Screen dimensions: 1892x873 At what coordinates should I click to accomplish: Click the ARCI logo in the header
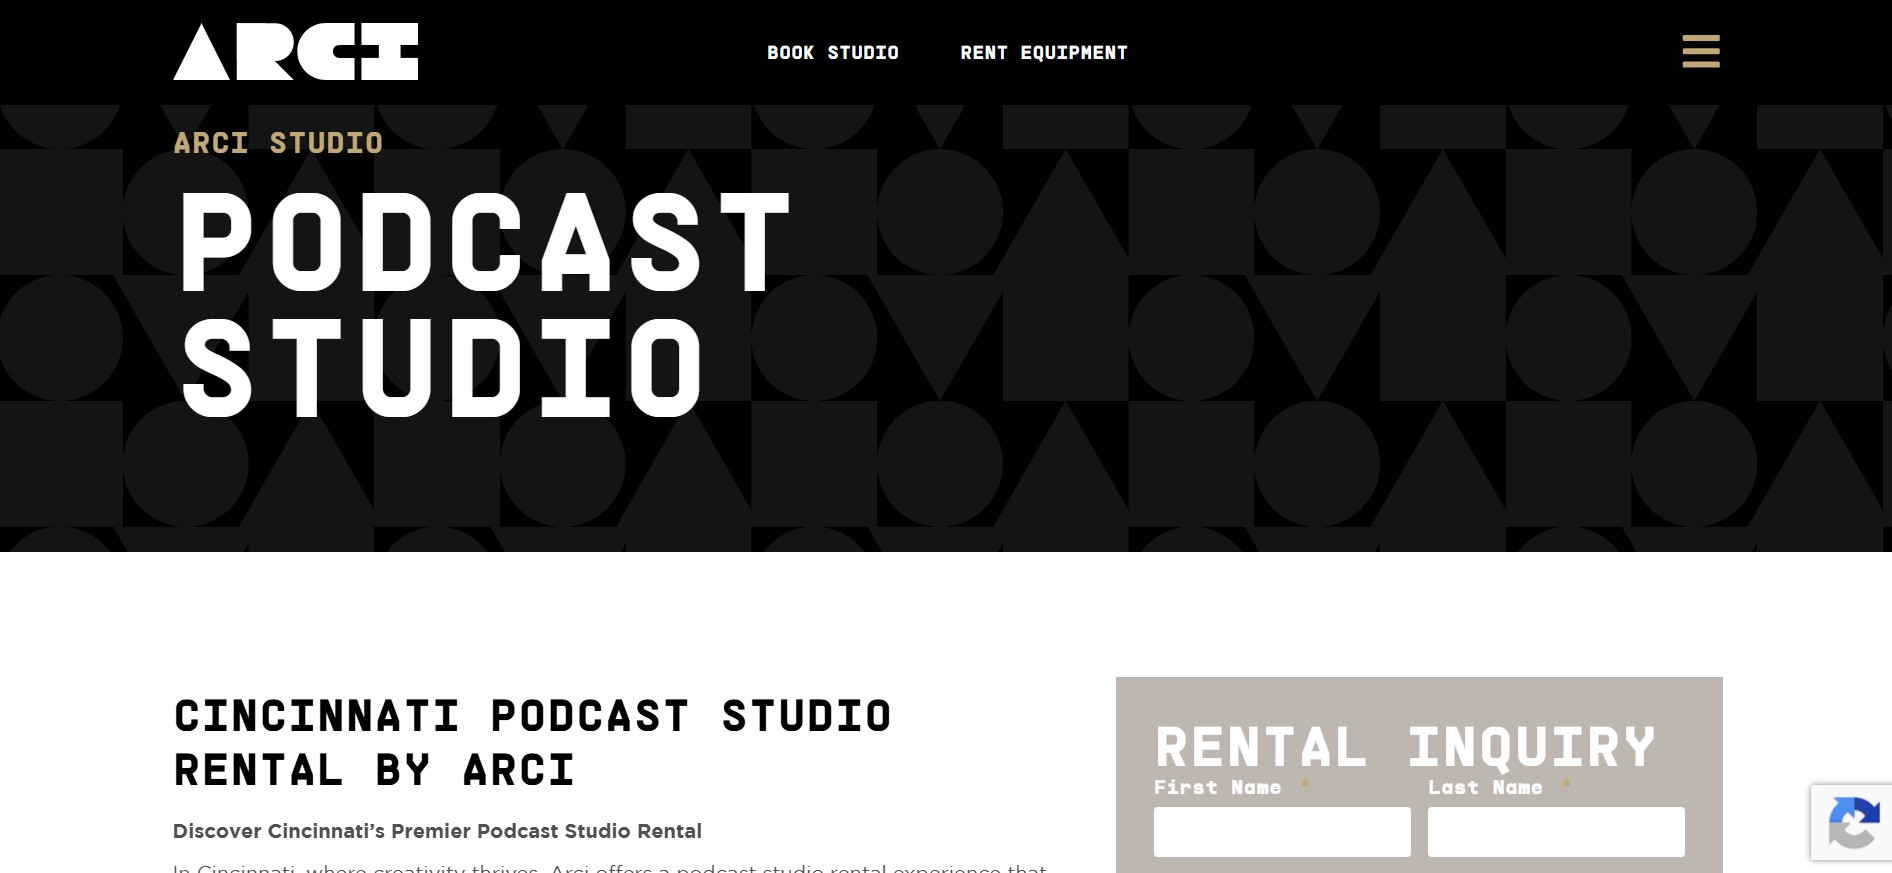tap(296, 52)
